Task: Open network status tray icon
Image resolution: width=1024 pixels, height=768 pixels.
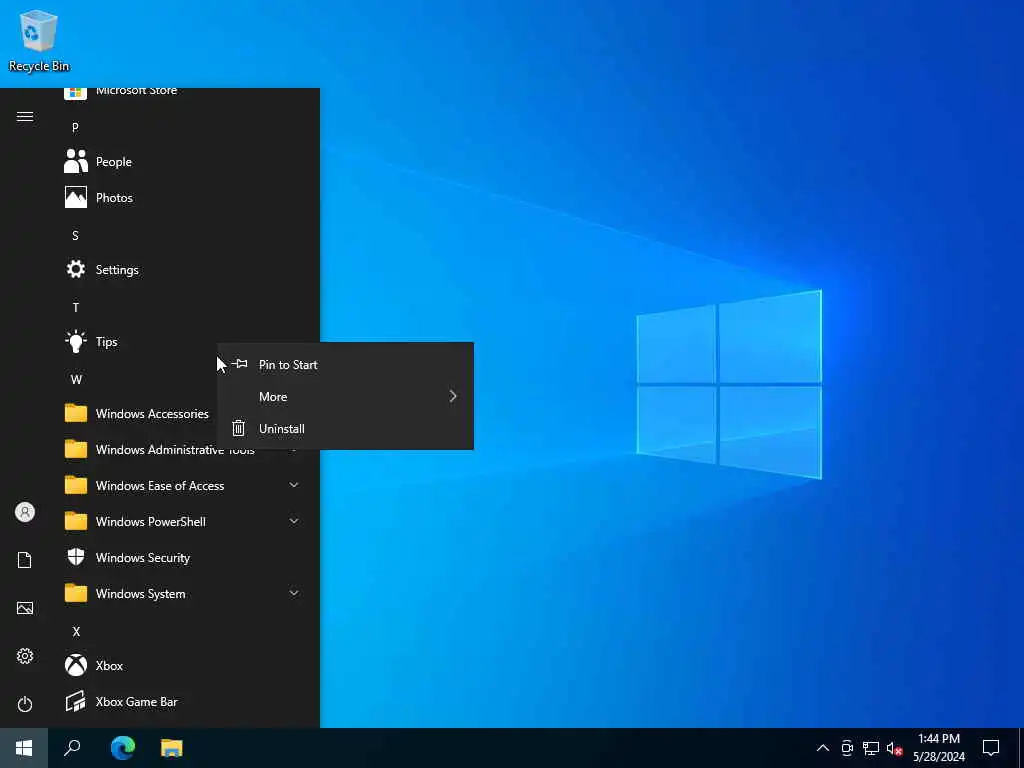Action: (871, 748)
